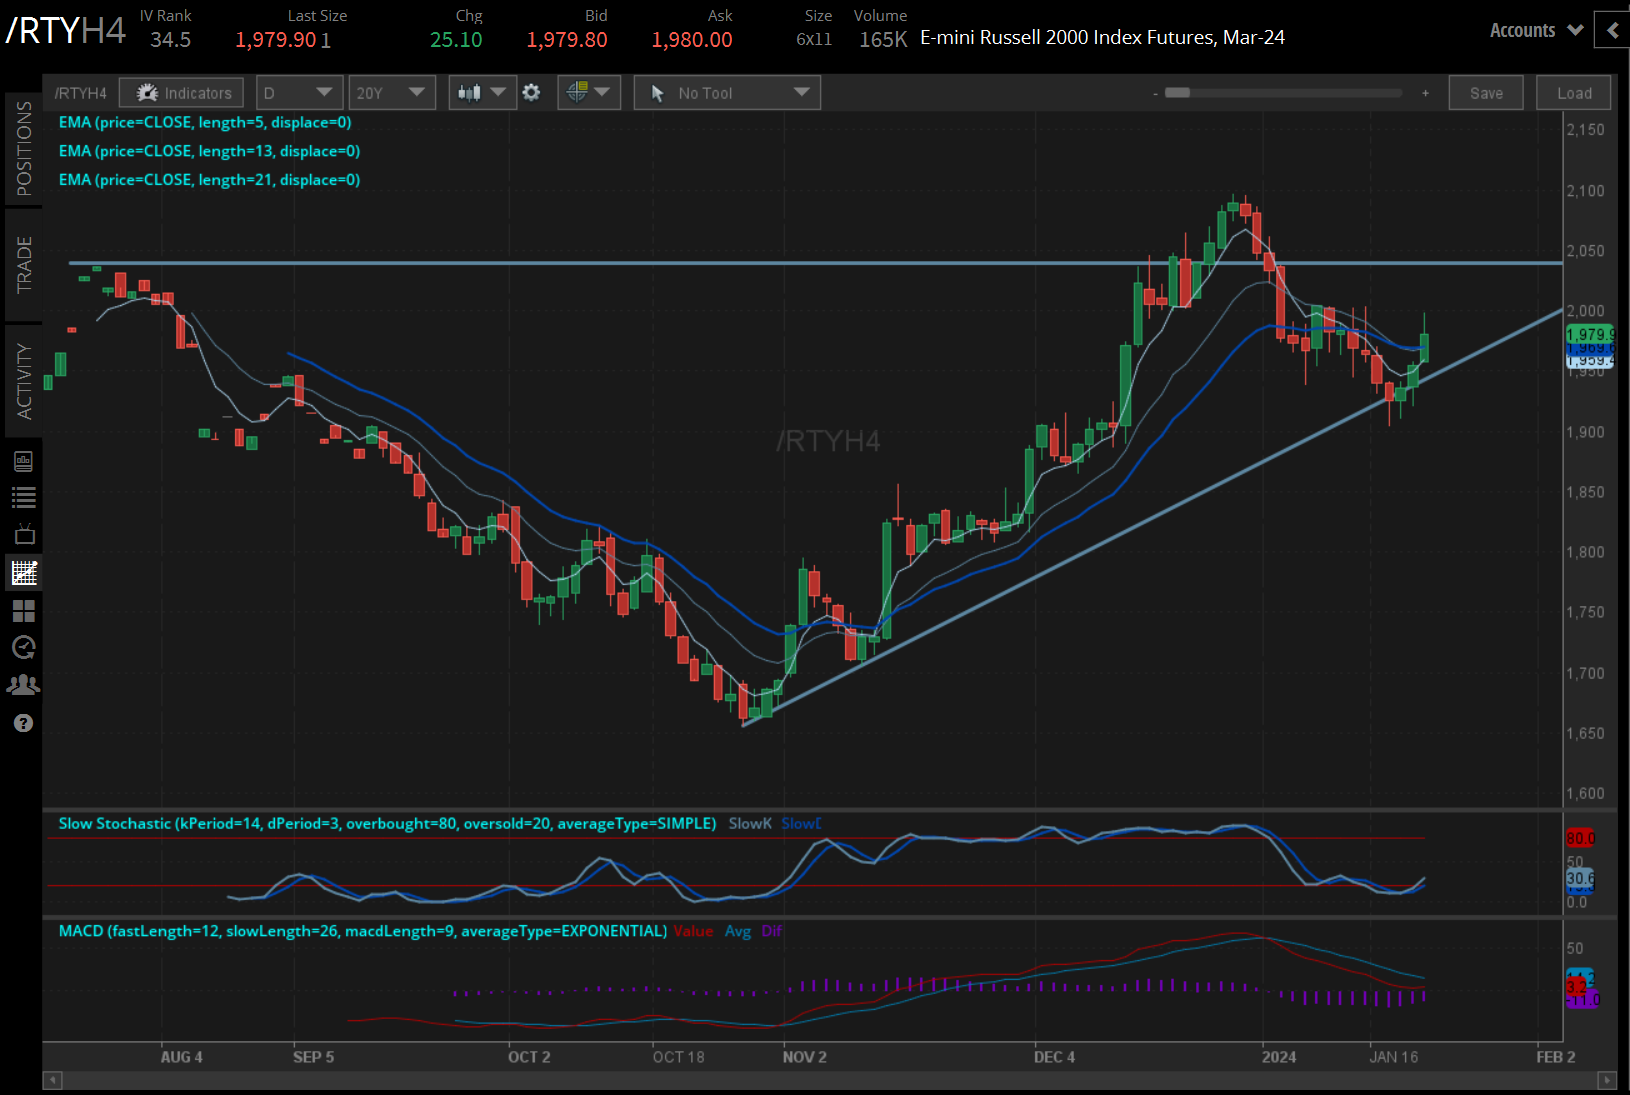1630x1095 pixels.
Task: Open the crosshair cursor mode dropdown
Action: click(589, 93)
